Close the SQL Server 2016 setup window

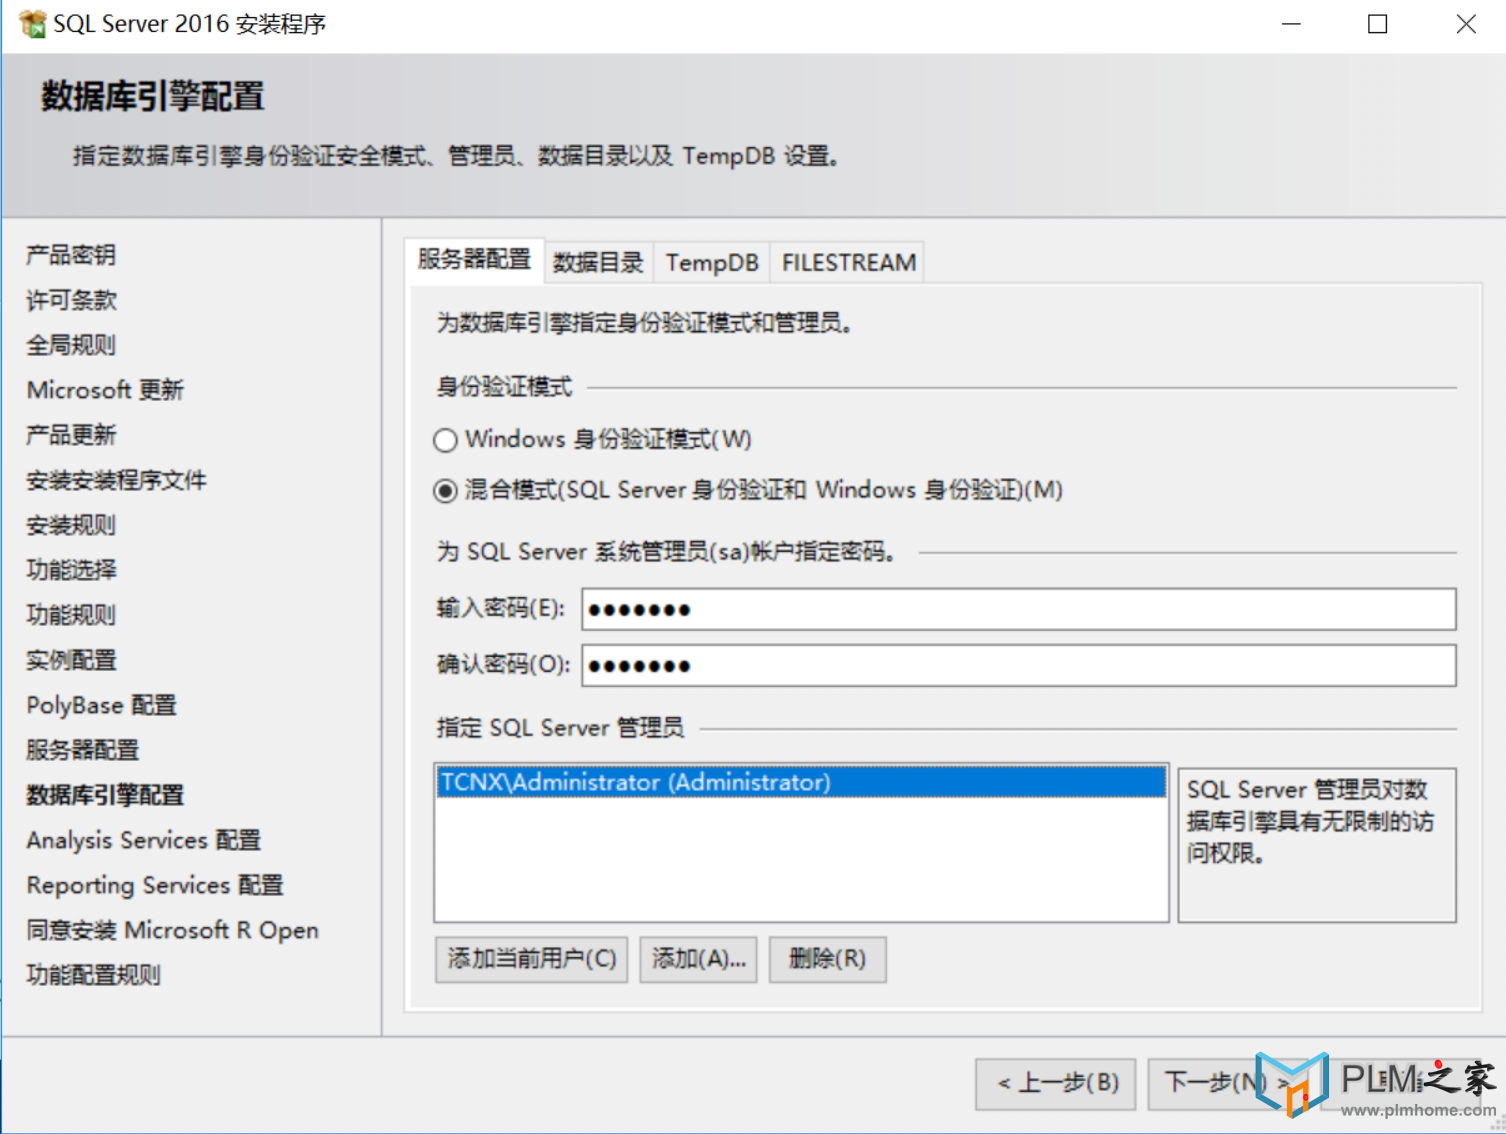(x=1465, y=24)
